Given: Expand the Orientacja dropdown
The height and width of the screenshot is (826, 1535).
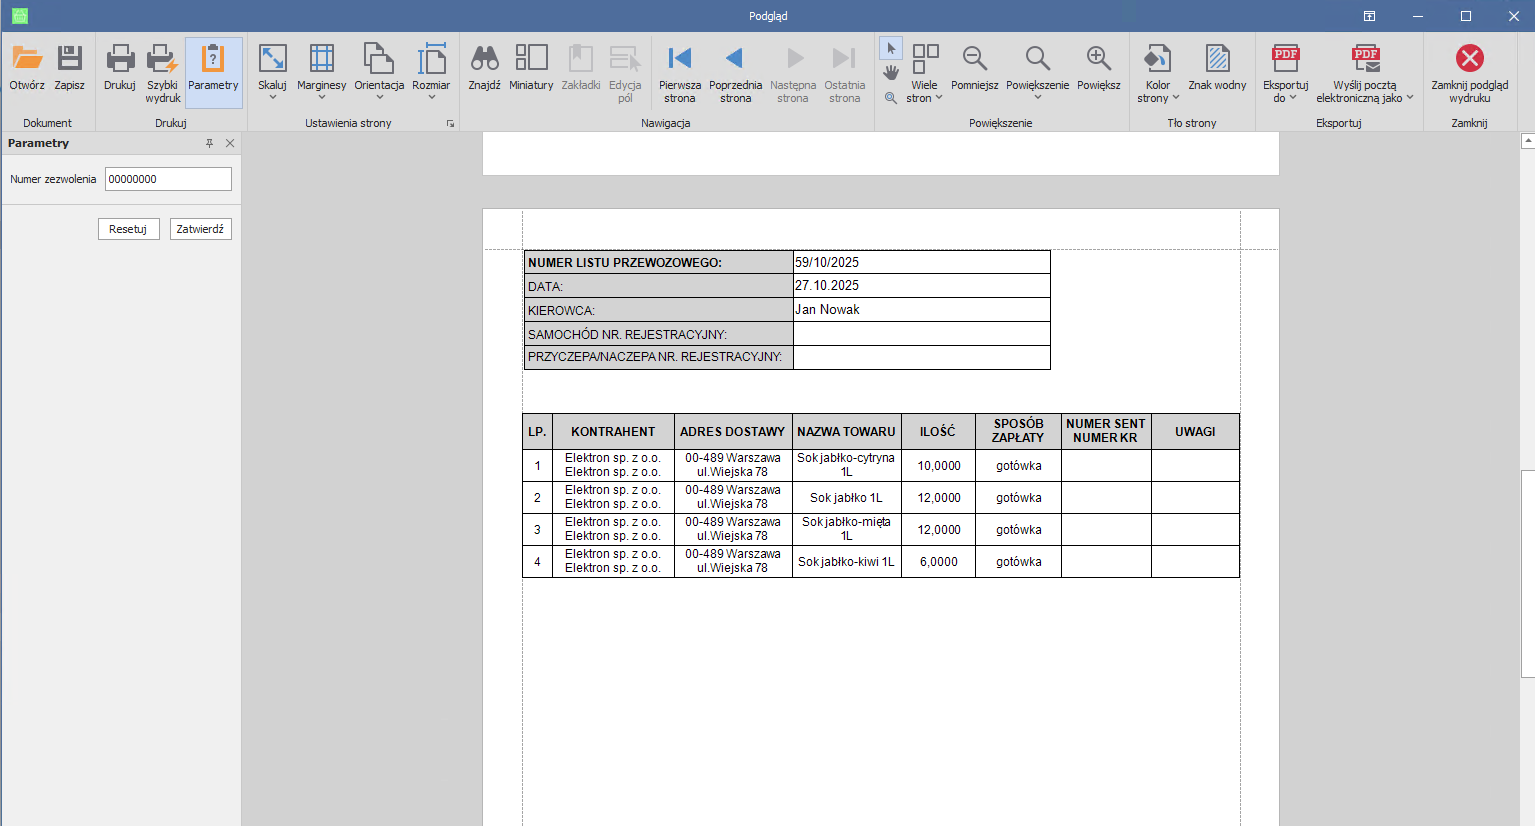Looking at the screenshot, I should tap(379, 72).
